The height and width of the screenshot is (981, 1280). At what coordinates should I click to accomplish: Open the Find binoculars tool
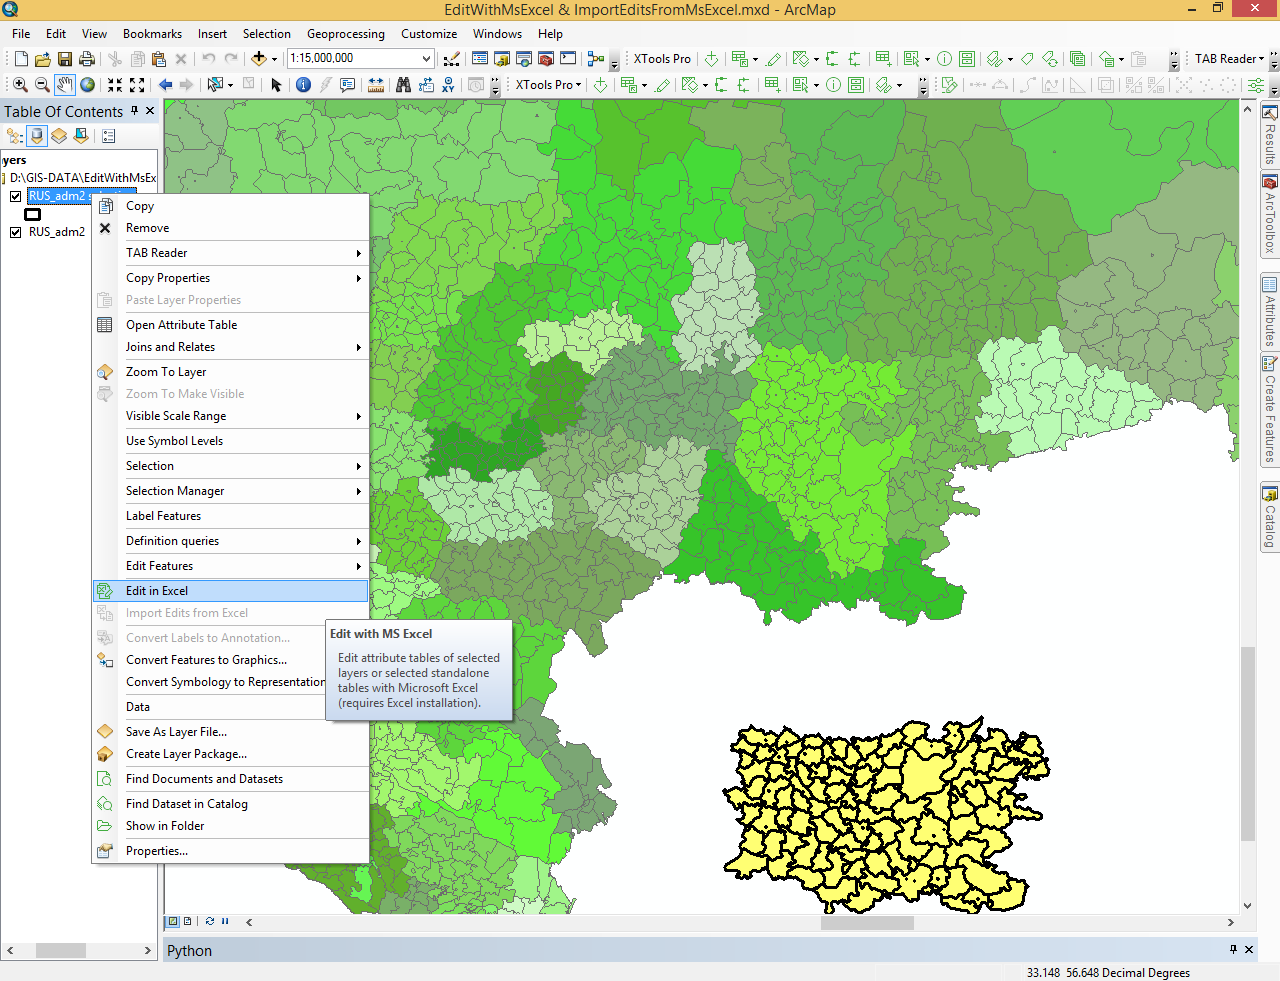(x=403, y=85)
